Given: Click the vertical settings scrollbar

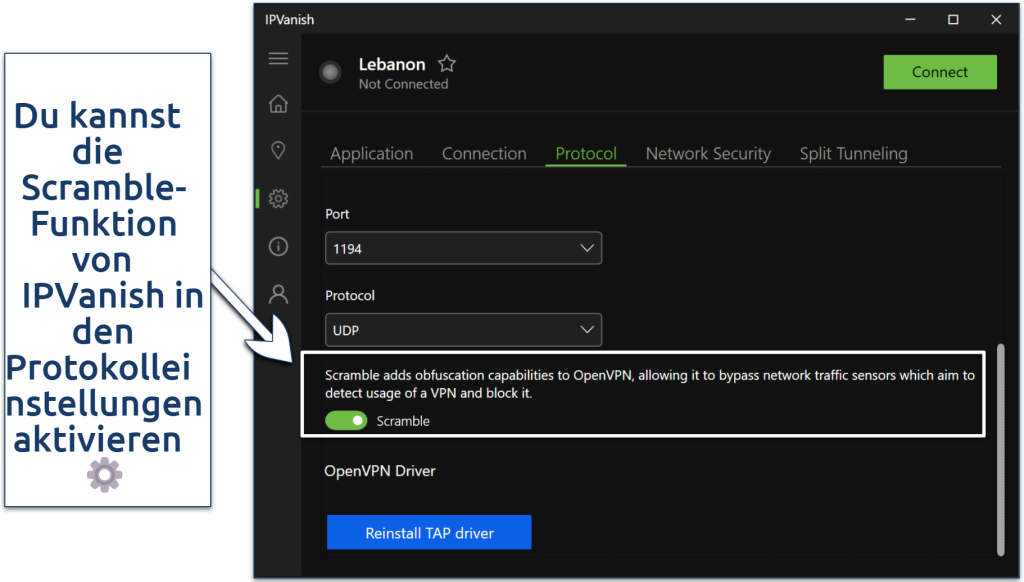Looking at the screenshot, I should pos(1000,450).
